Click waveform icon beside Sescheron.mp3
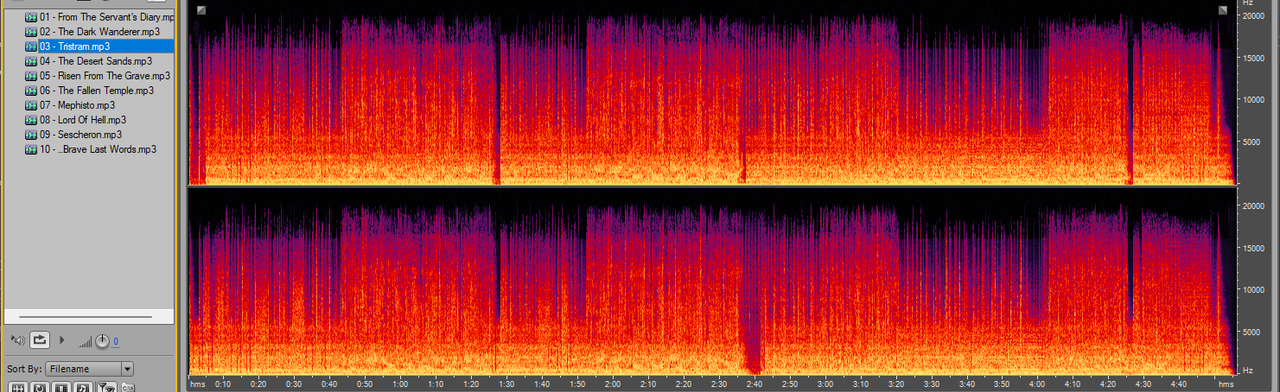Image resolution: width=1280 pixels, height=392 pixels. (x=31, y=134)
